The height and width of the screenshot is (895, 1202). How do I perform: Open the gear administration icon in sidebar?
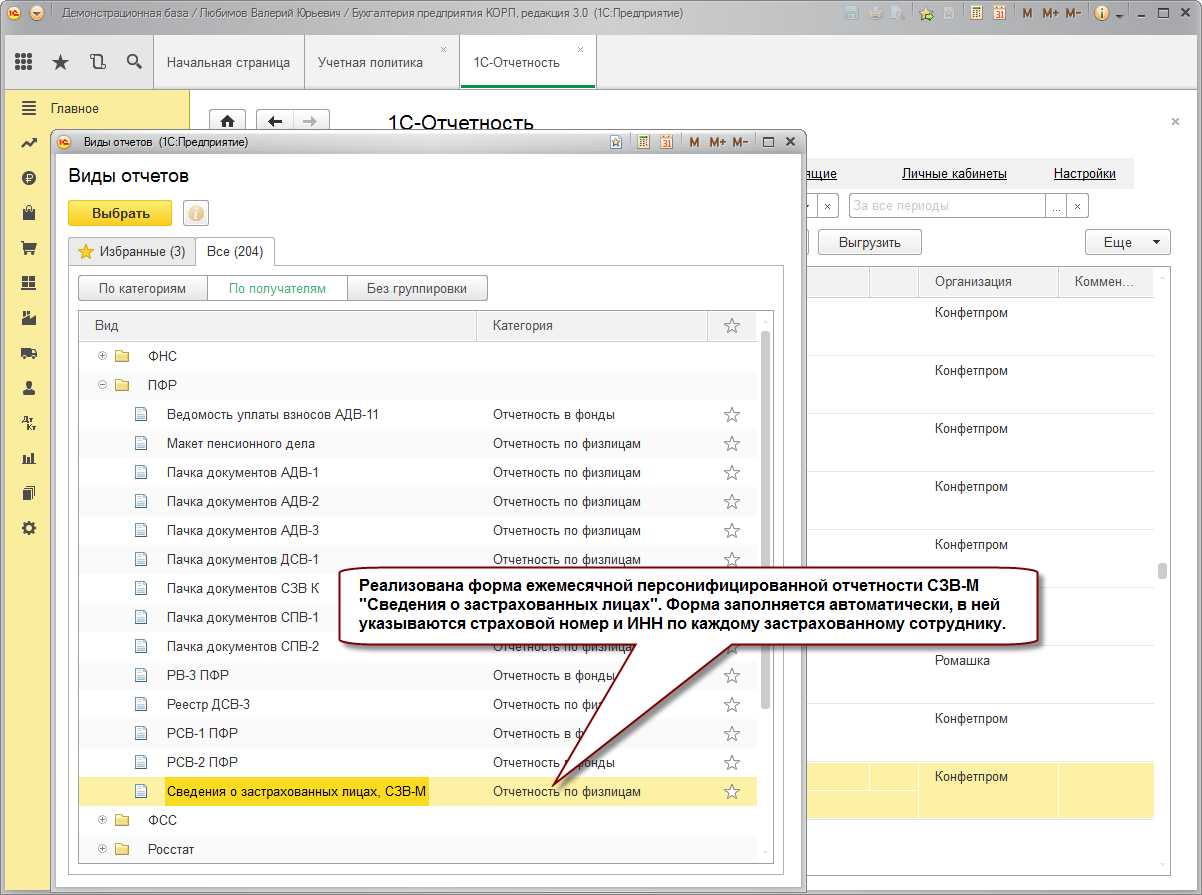coord(29,528)
